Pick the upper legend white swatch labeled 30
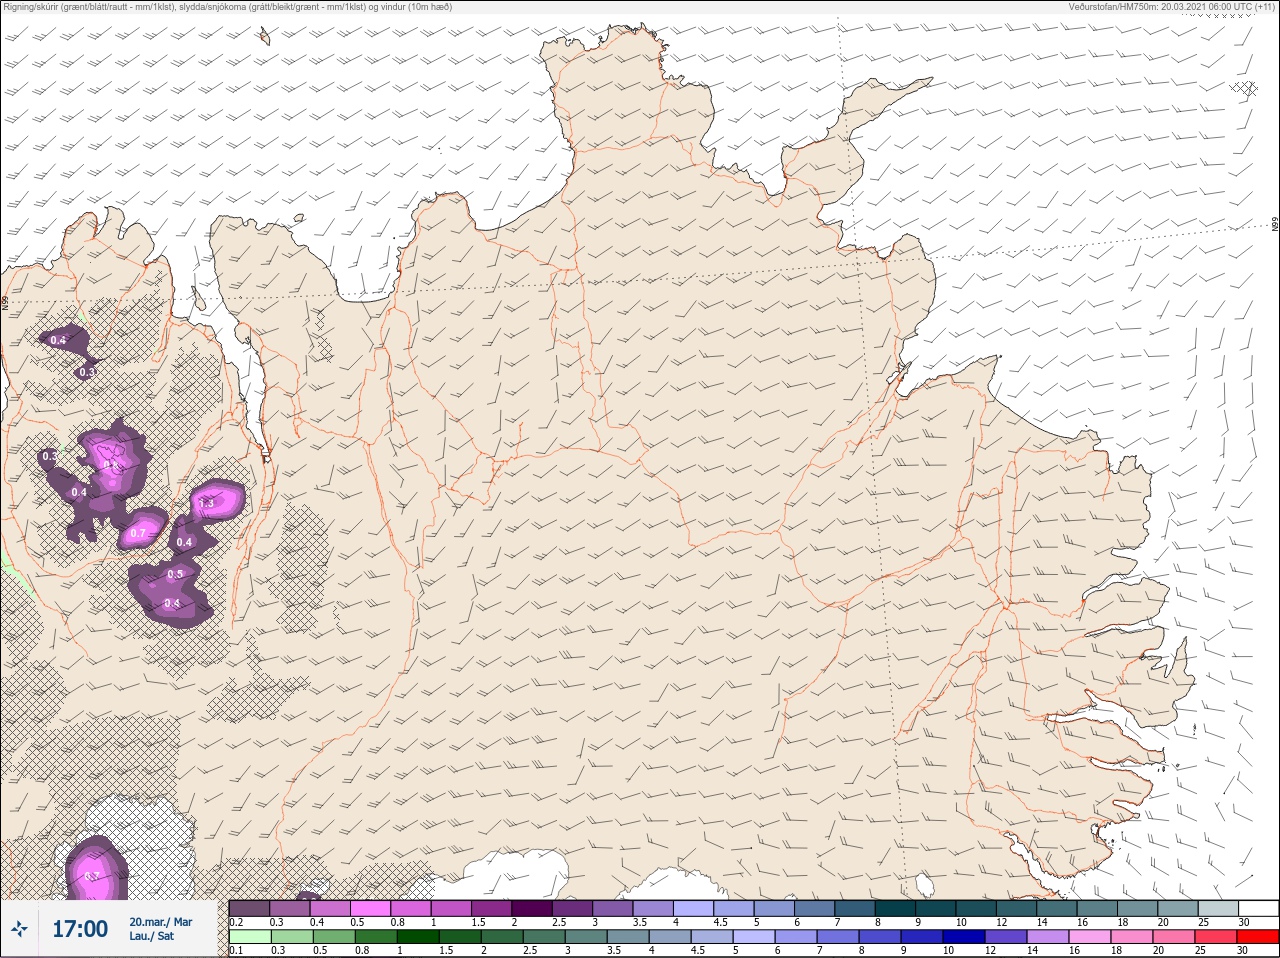Screen dimensions: 1280x958 [x=1258, y=909]
